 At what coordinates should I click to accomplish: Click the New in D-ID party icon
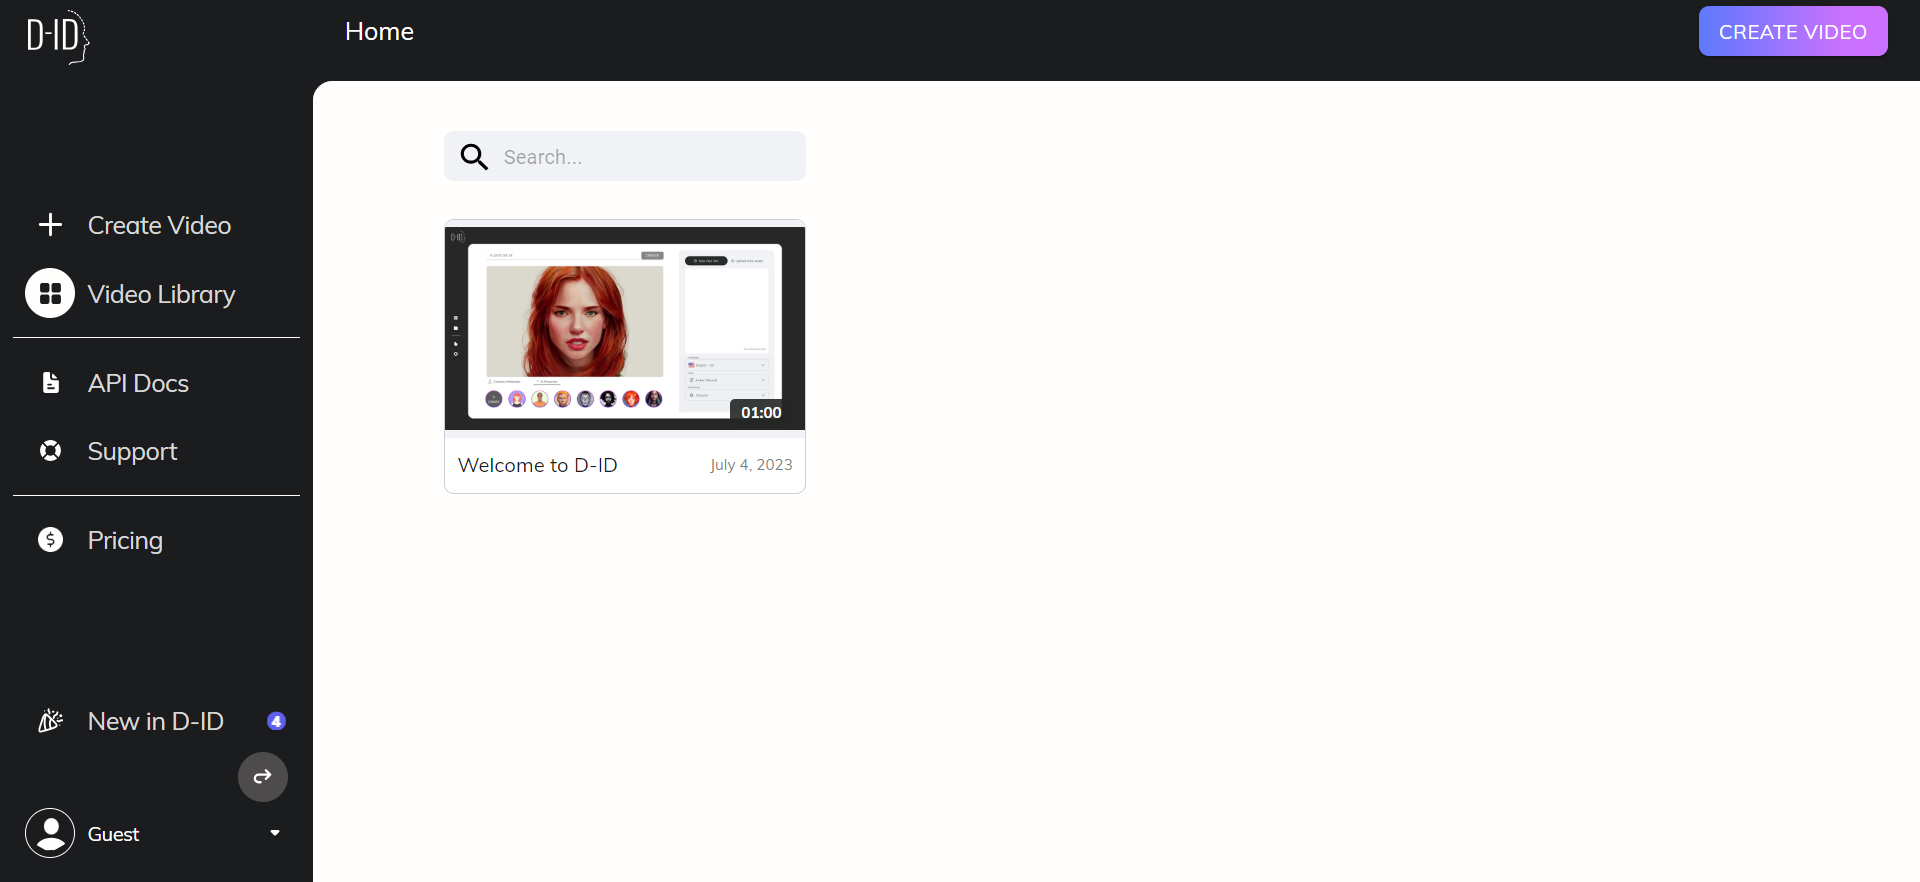click(50, 721)
